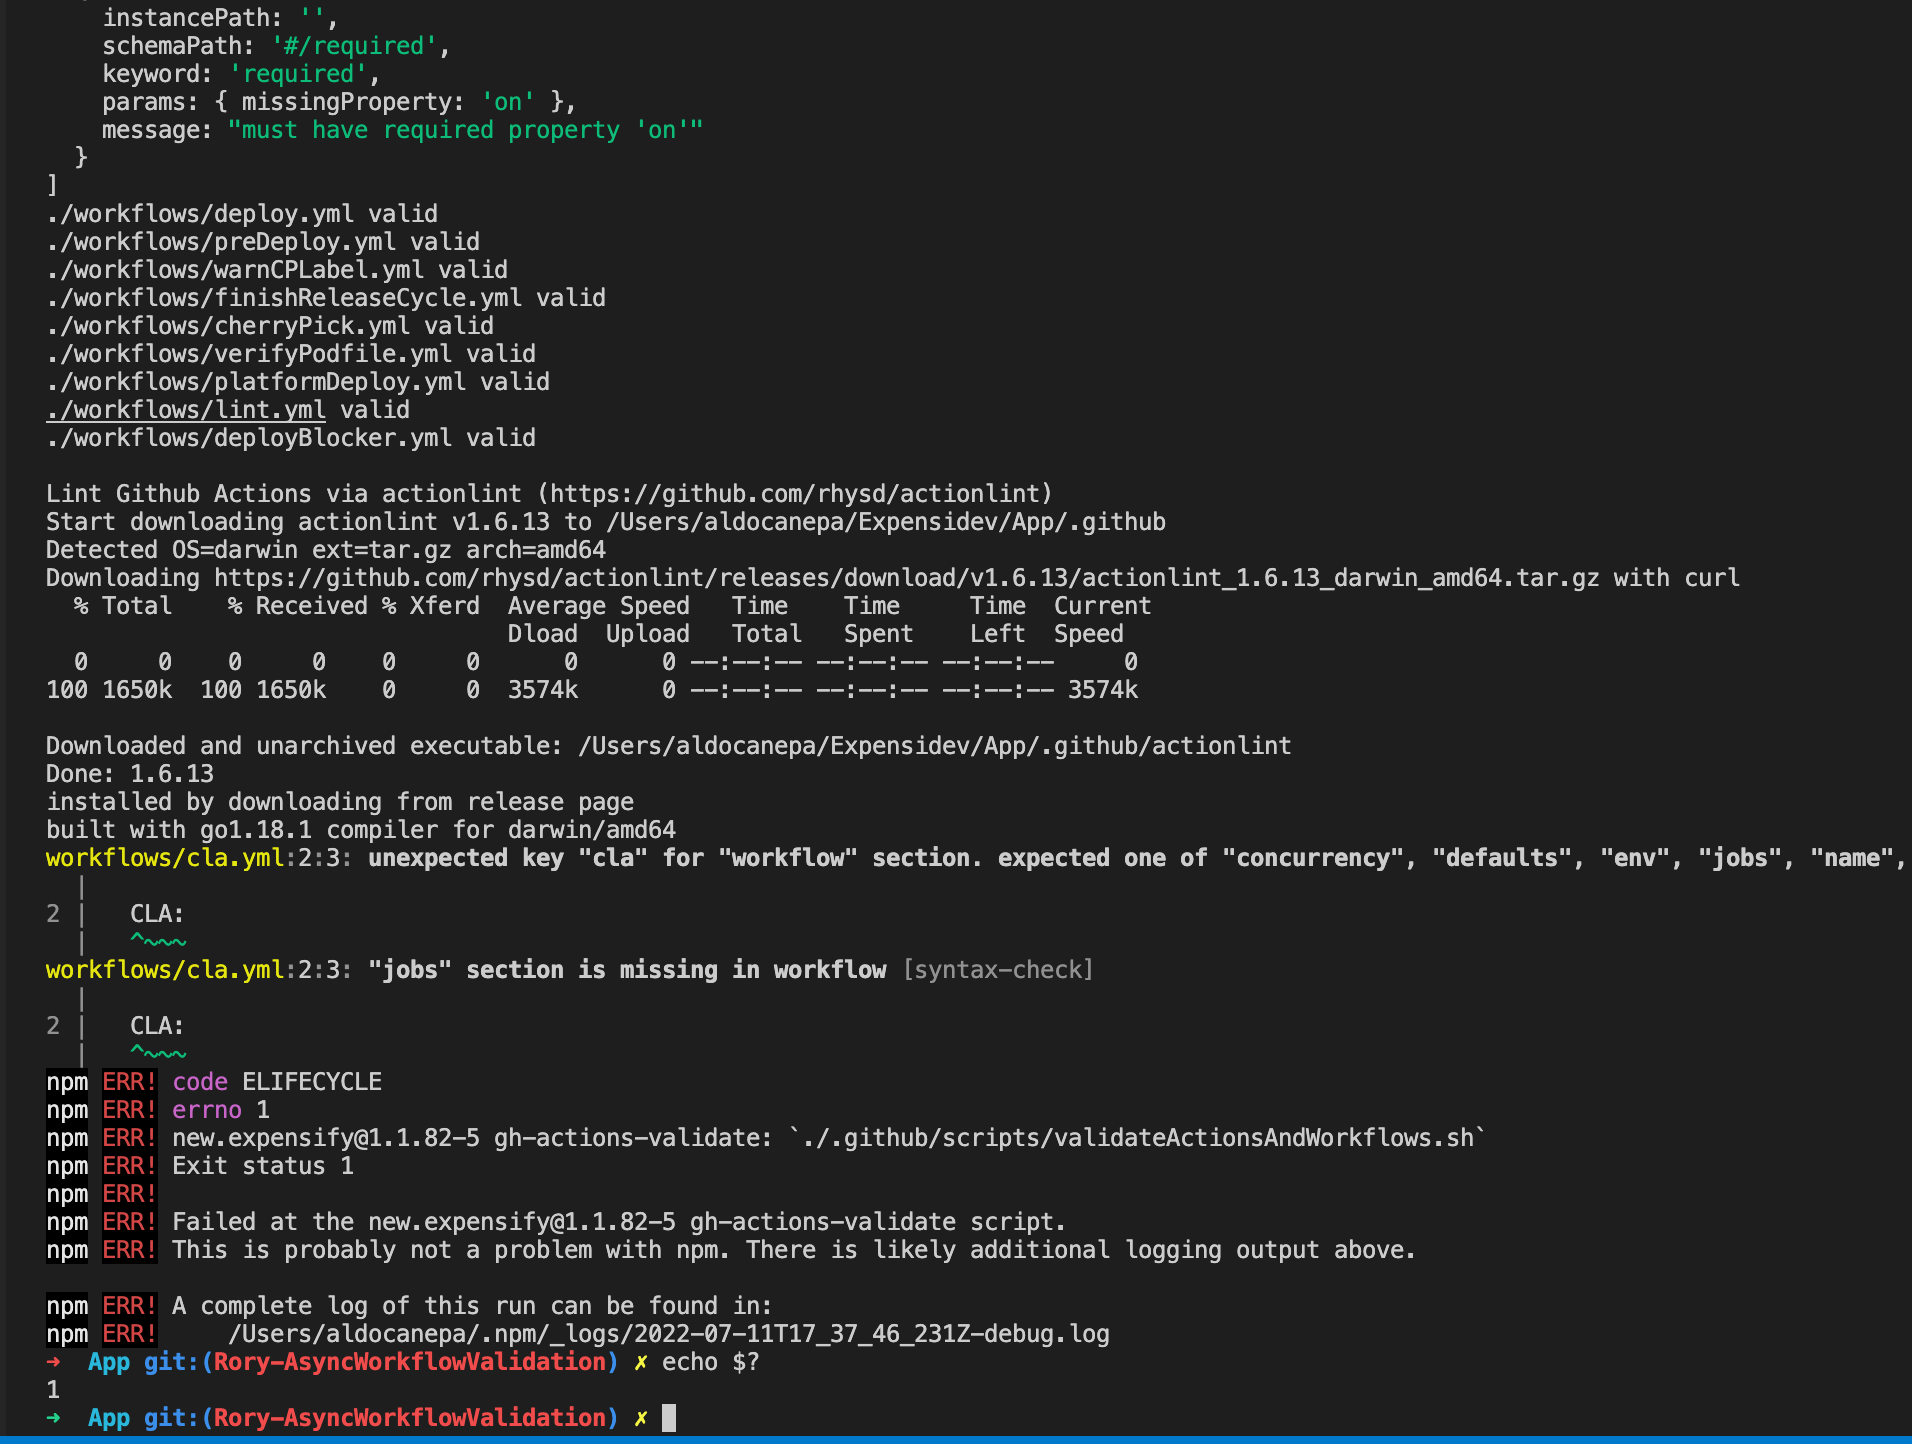
Task: Click ./workflows/finishReleaseCycle.yml valid line
Action: [326, 298]
